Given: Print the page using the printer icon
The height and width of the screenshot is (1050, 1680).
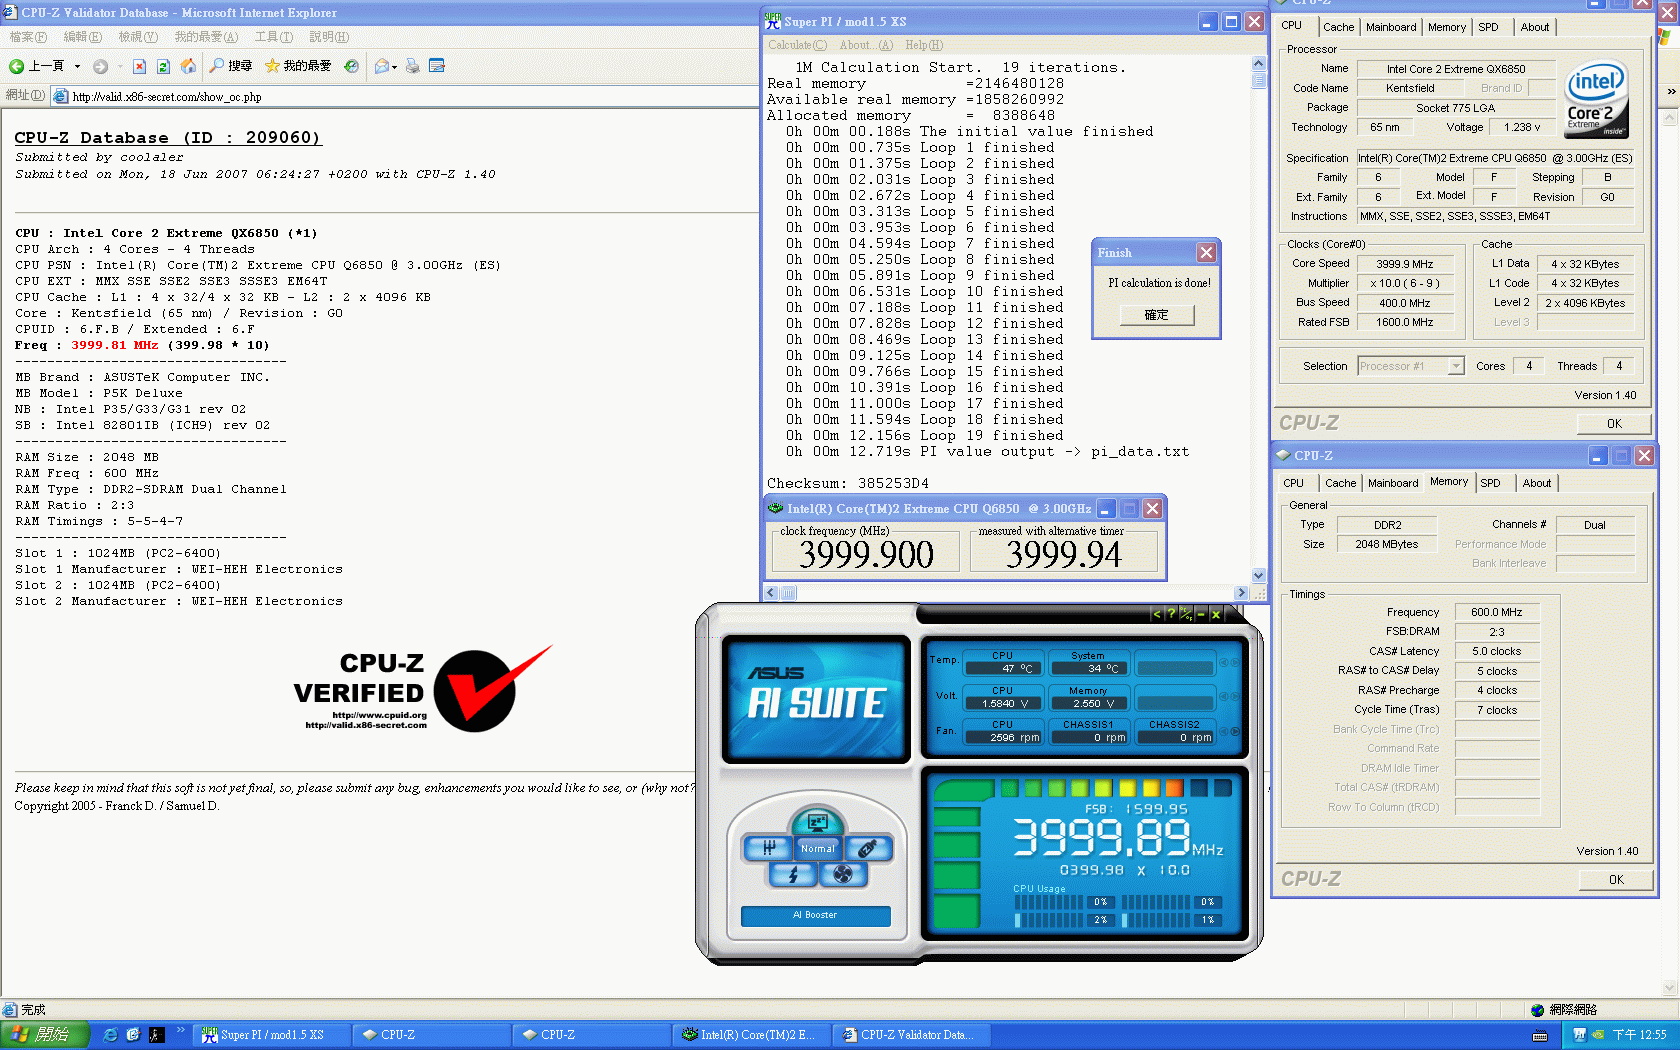Looking at the screenshot, I should point(413,66).
